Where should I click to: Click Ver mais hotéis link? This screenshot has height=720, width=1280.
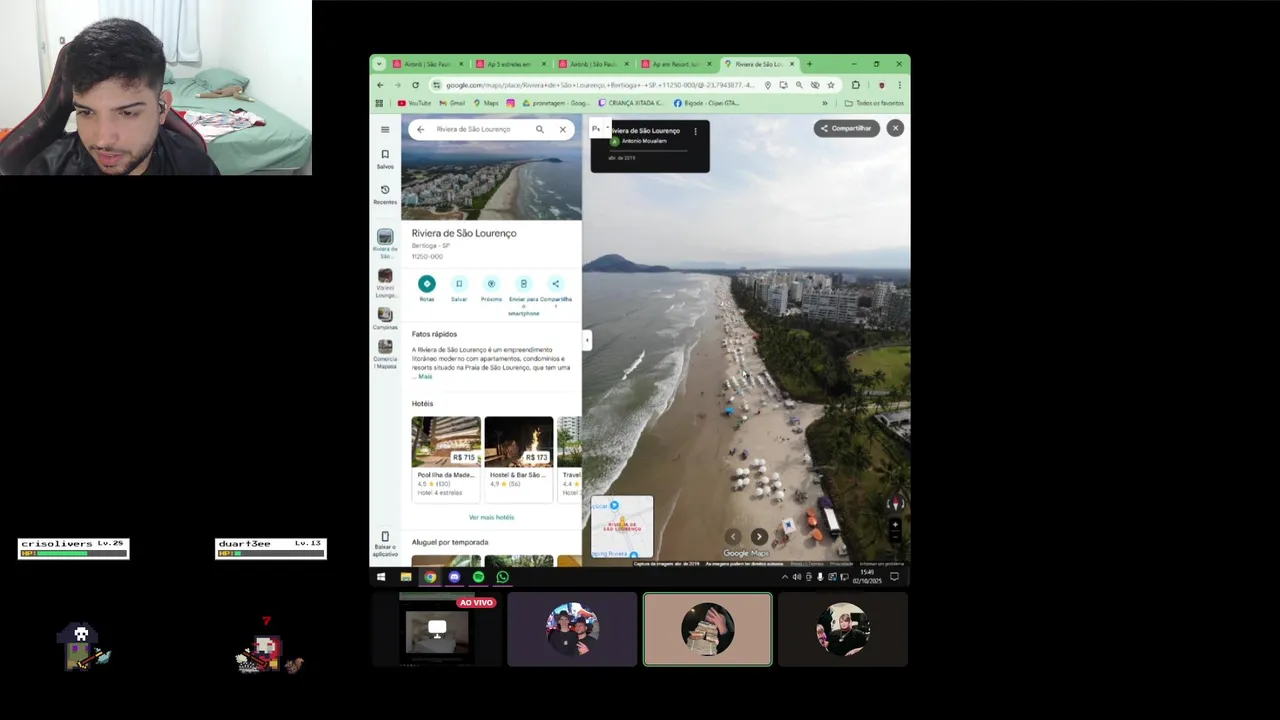coord(491,517)
